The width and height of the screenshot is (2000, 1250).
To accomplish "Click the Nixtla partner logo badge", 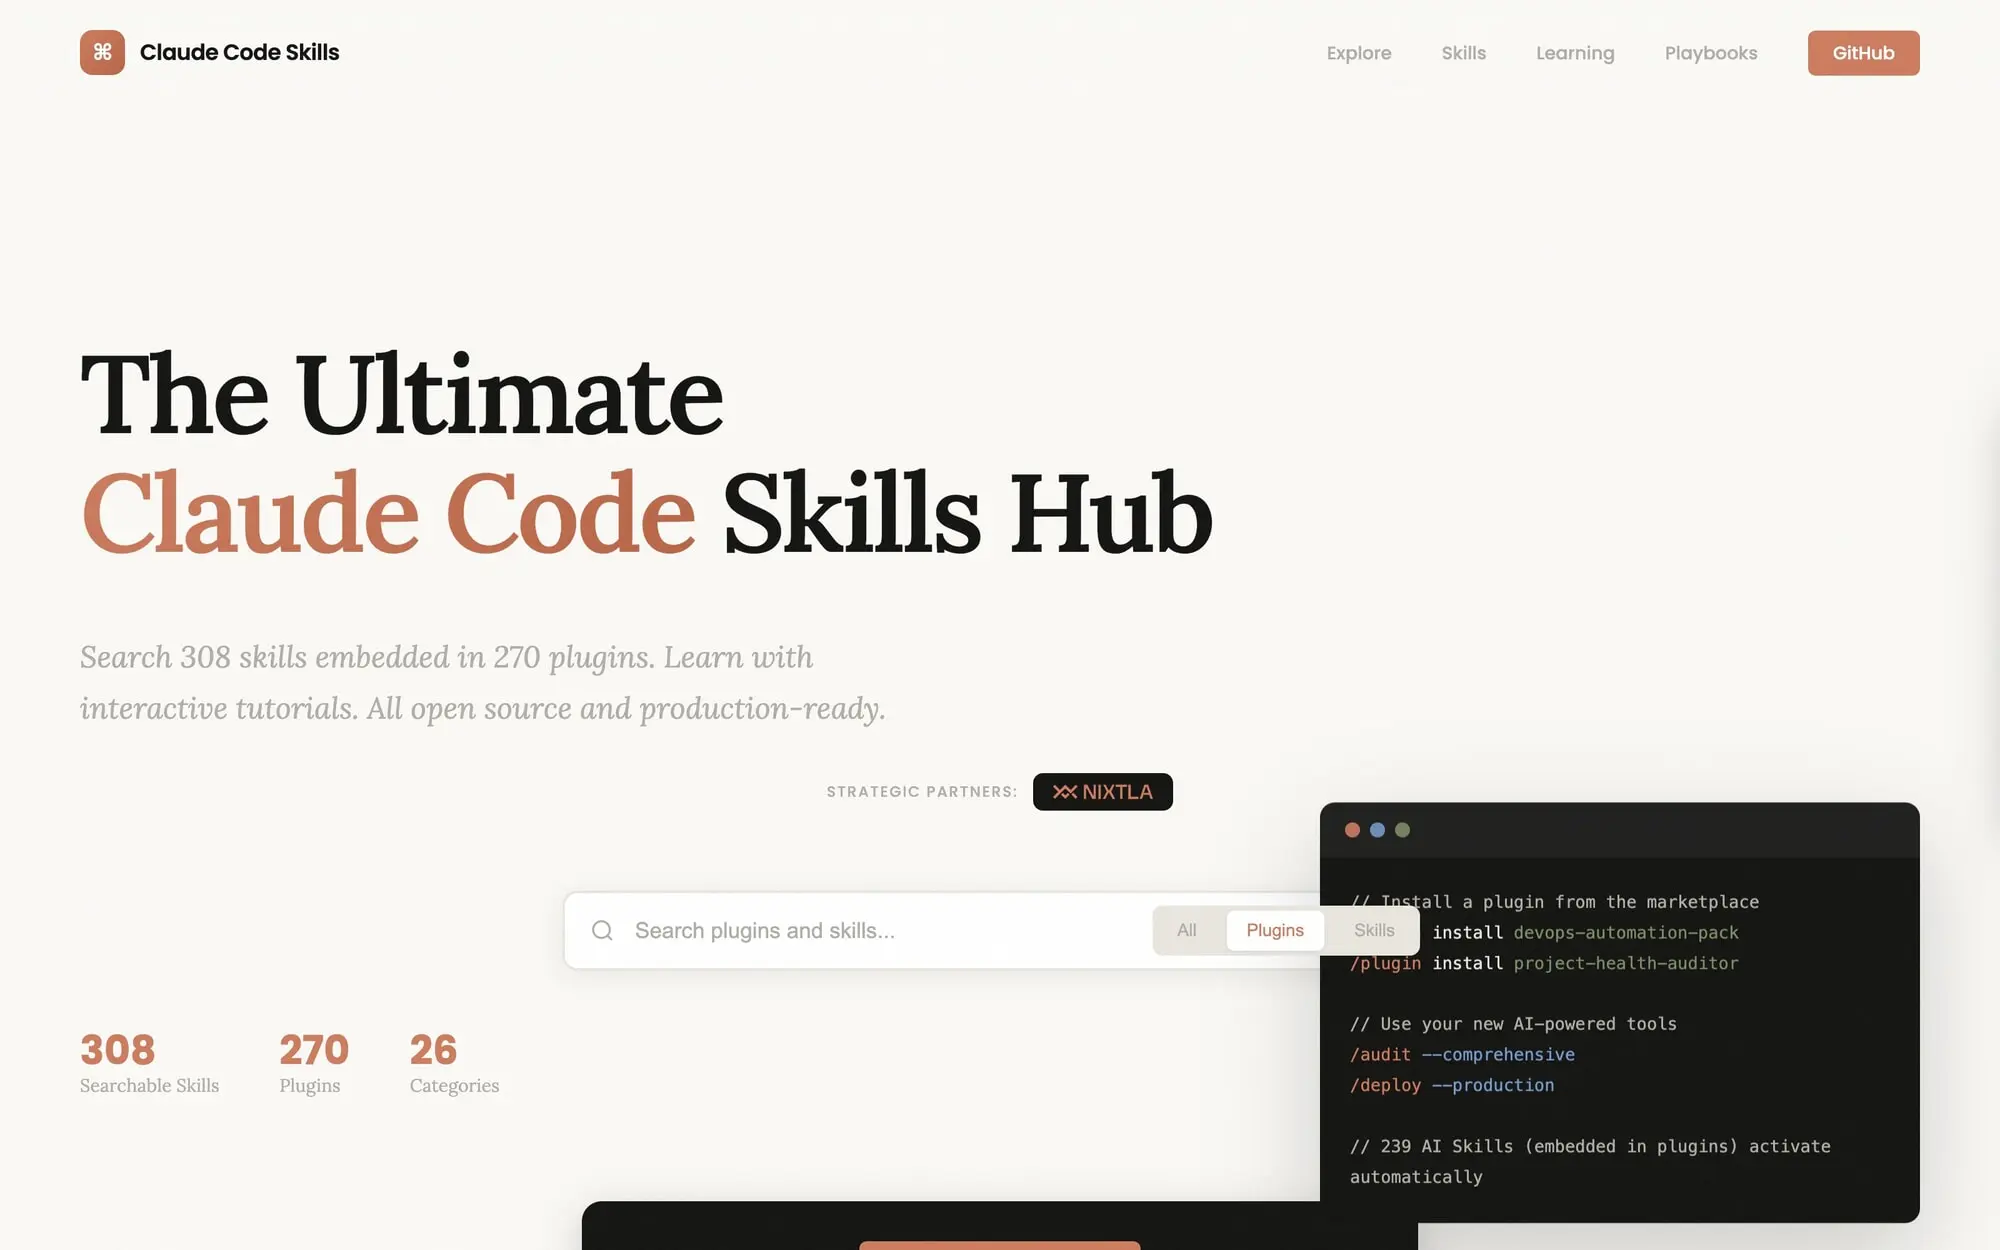I will 1102,792.
